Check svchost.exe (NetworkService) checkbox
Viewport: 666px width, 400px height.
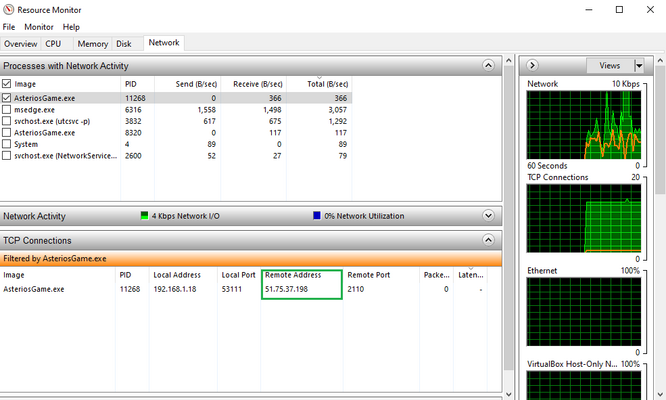pyautogui.click(x=6, y=155)
